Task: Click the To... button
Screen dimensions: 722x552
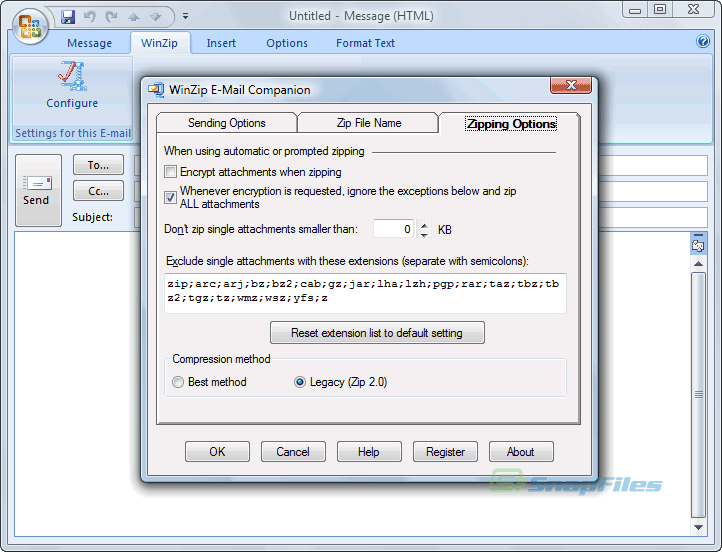Action: click(x=98, y=165)
